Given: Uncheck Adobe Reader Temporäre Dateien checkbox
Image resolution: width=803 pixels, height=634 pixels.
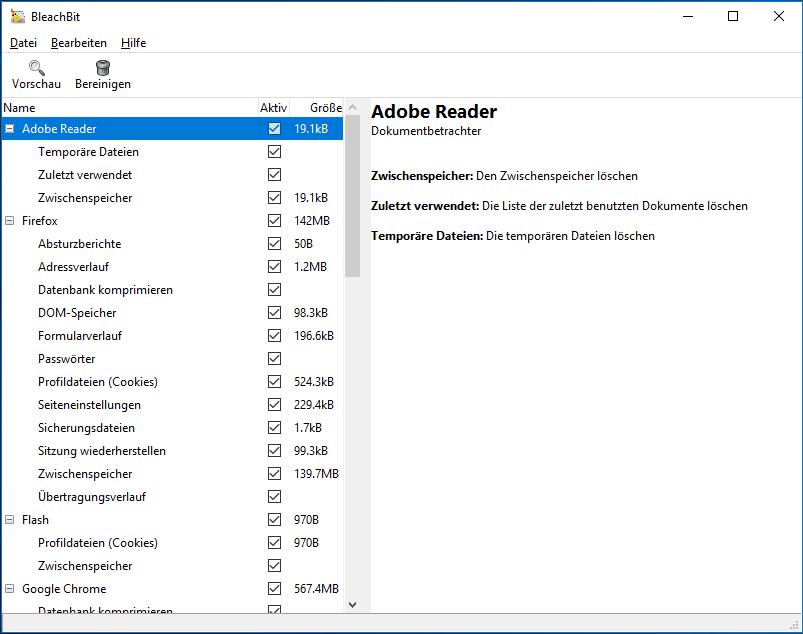Looking at the screenshot, I should tap(274, 152).
